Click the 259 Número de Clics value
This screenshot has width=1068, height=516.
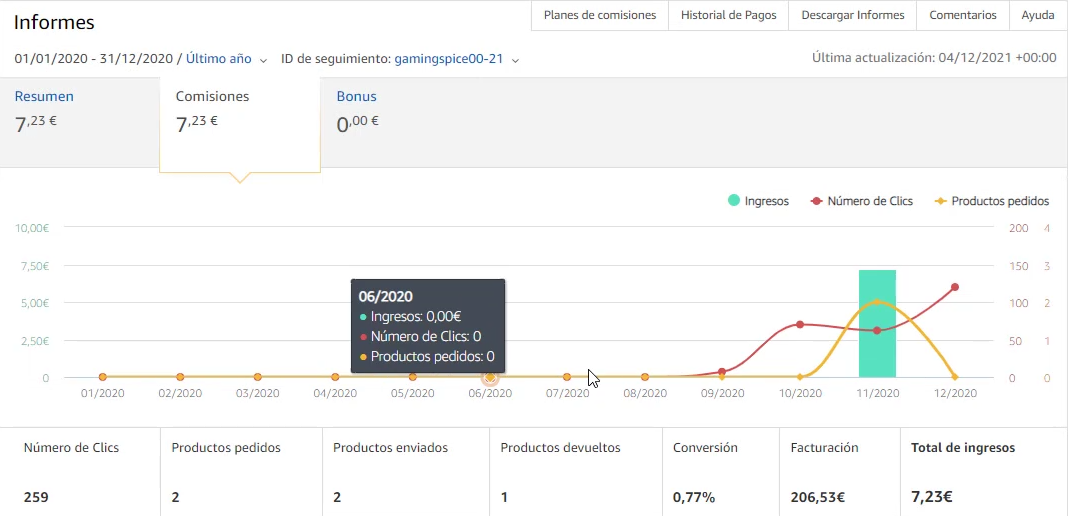coord(36,497)
